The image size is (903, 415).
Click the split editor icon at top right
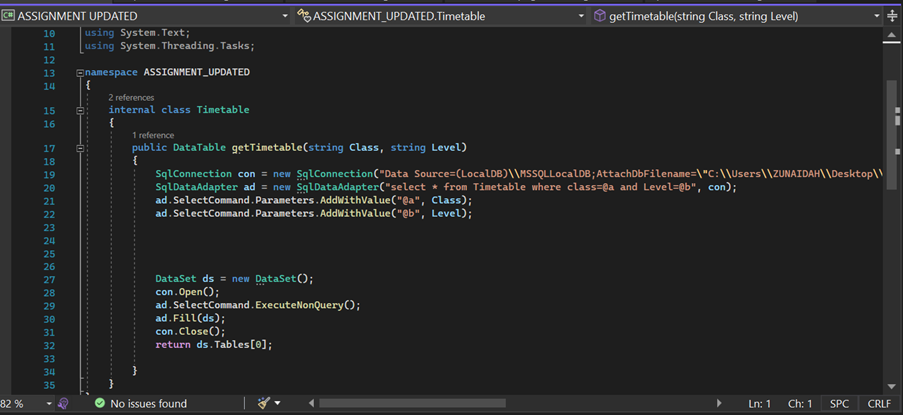[893, 16]
